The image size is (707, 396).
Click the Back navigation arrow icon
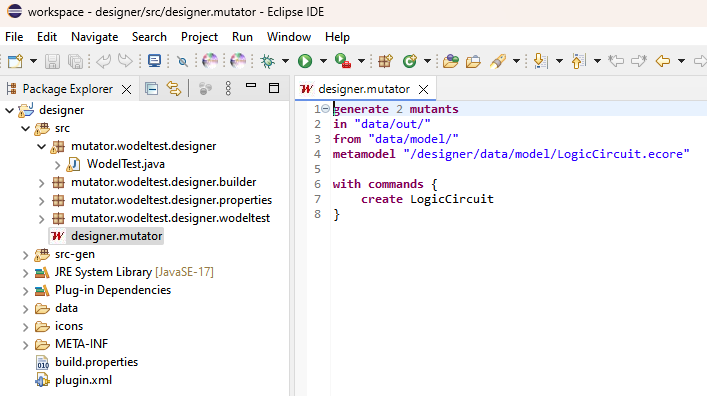pyautogui.click(x=663, y=61)
